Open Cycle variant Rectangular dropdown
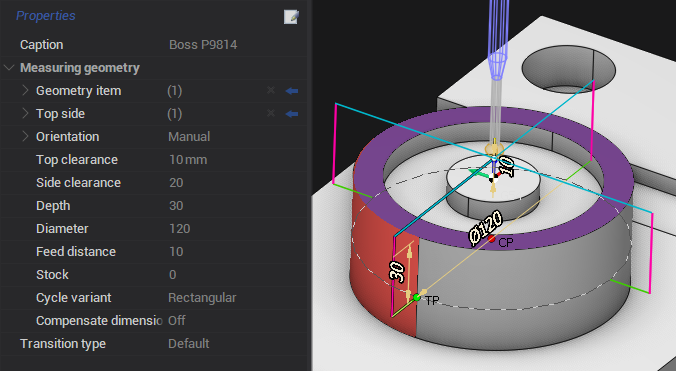Screen dimensions: 676x371 coord(202,298)
